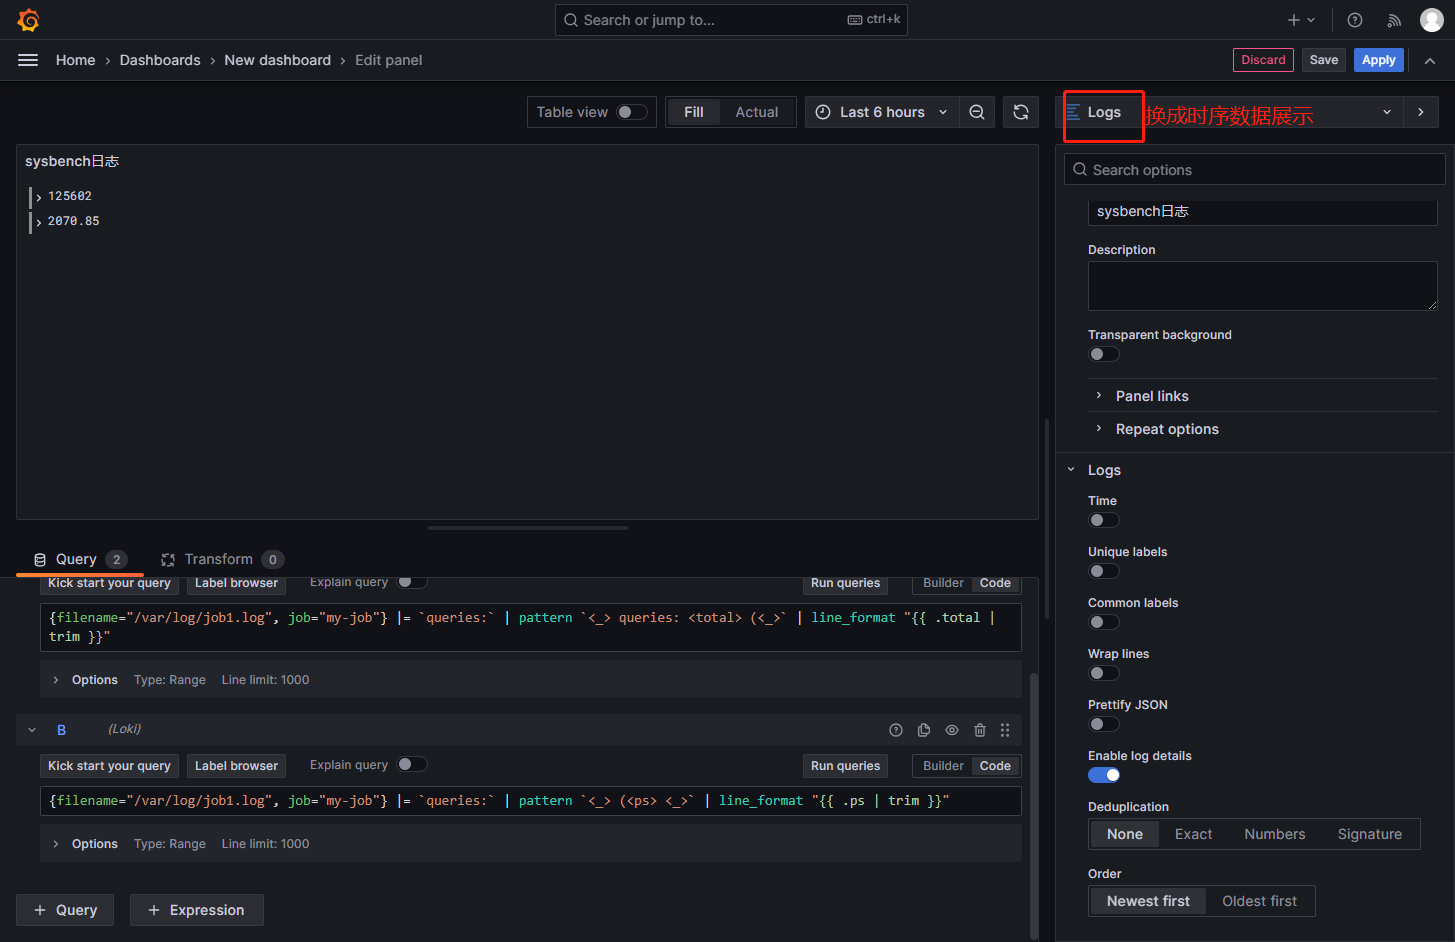Expand Panel links section
The height and width of the screenshot is (942, 1455).
click(1152, 396)
